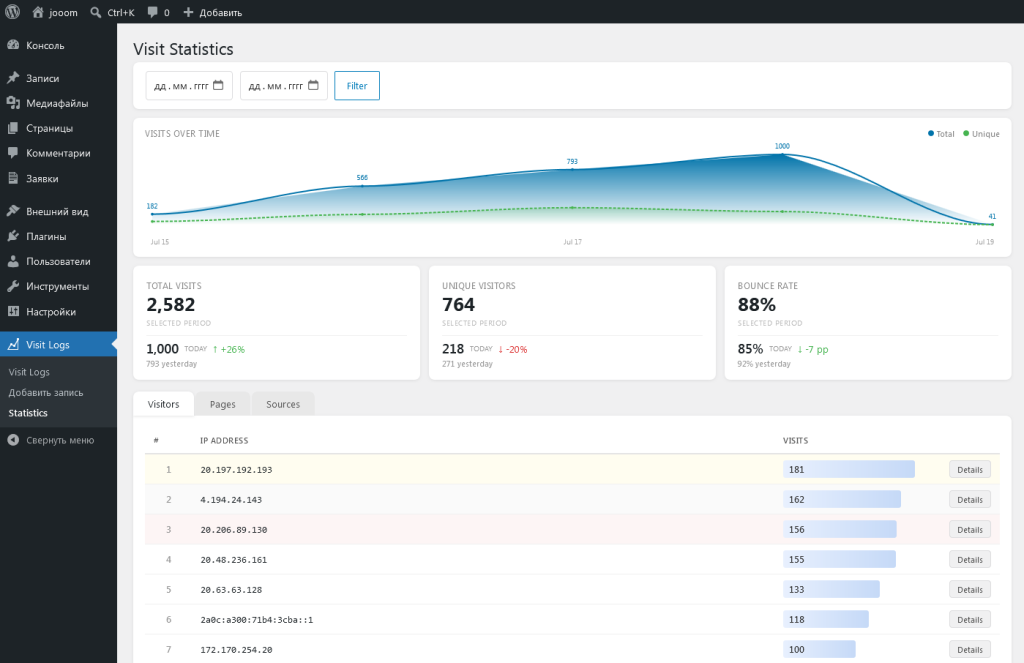This screenshot has width=1024, height=663.
Task: Click the IP address 20.206.89.130
Action: (234, 530)
